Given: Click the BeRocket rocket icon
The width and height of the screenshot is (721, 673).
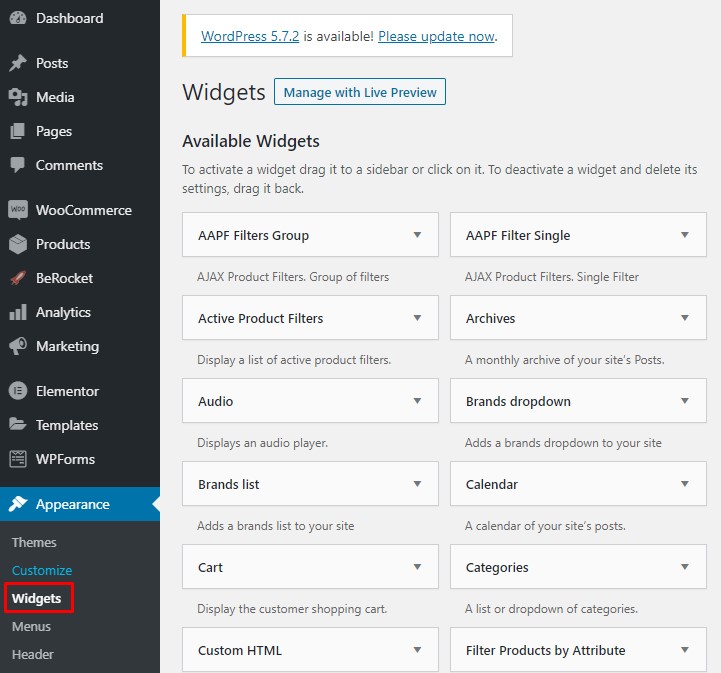Looking at the screenshot, I should coord(18,278).
